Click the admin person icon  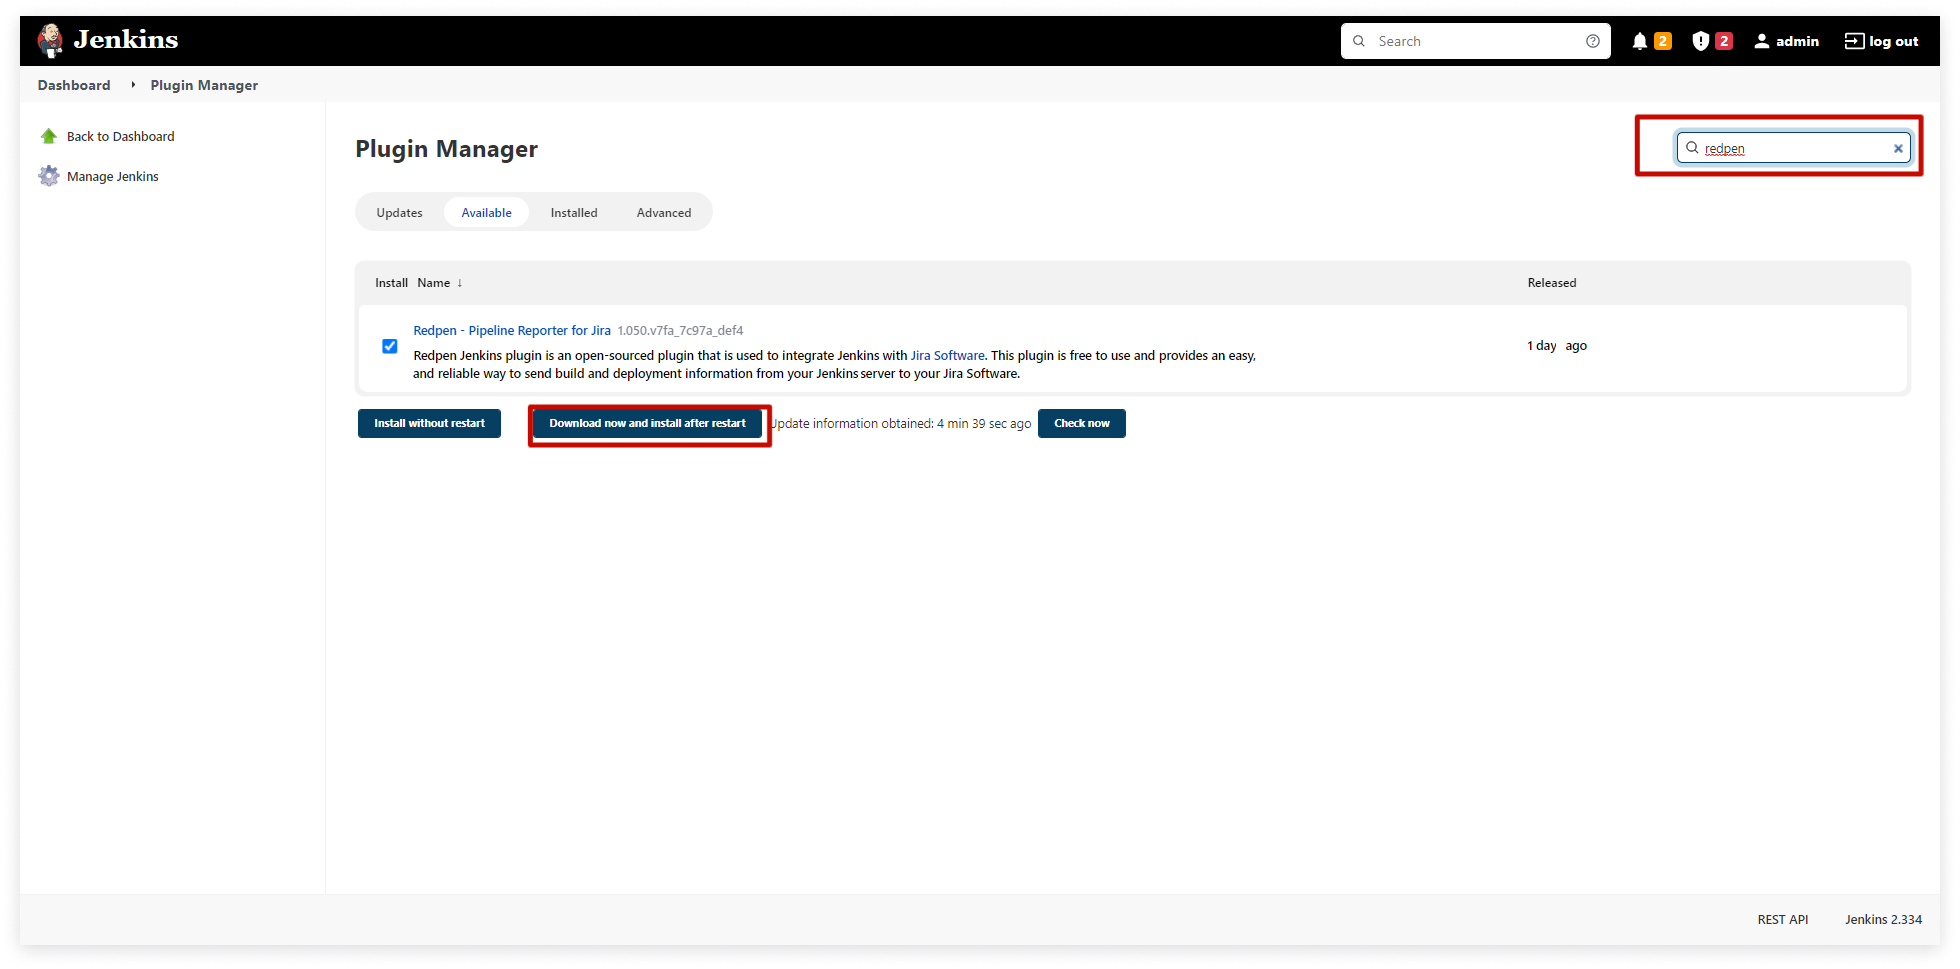pos(1762,41)
